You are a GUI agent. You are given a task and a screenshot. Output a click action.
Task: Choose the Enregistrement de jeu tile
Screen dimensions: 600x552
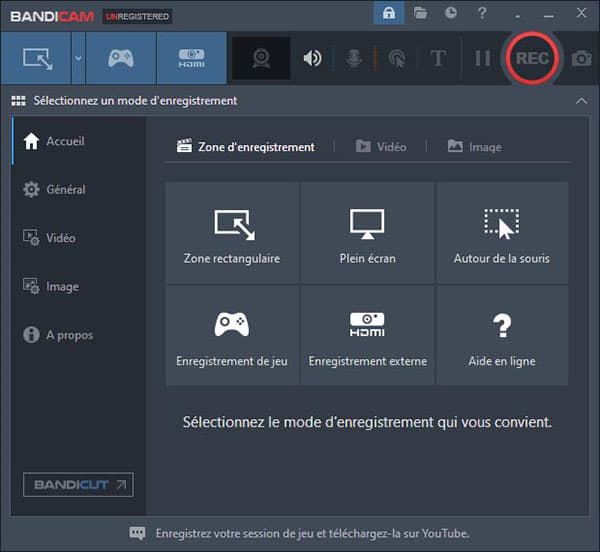point(232,335)
